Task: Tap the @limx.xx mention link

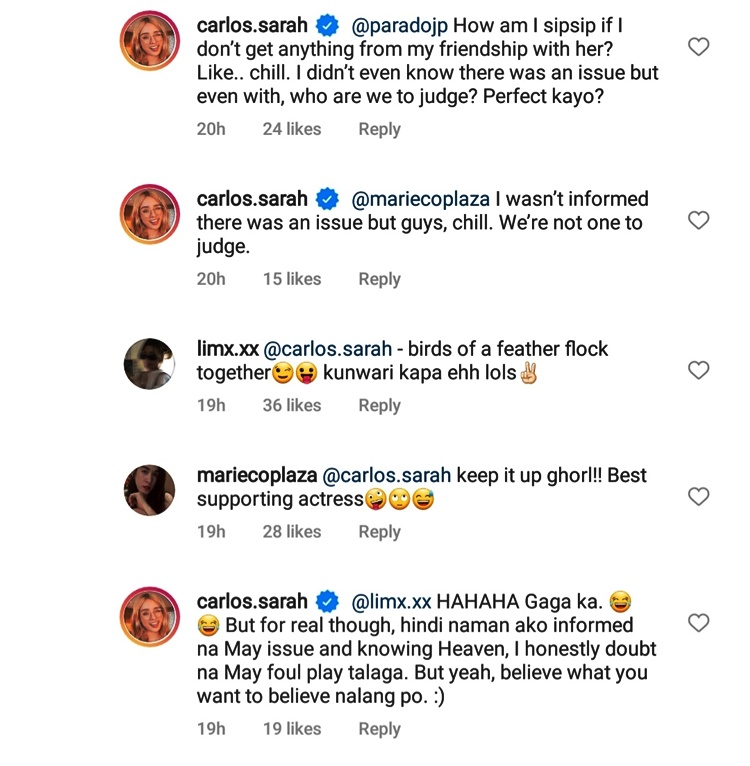Action: point(391,602)
